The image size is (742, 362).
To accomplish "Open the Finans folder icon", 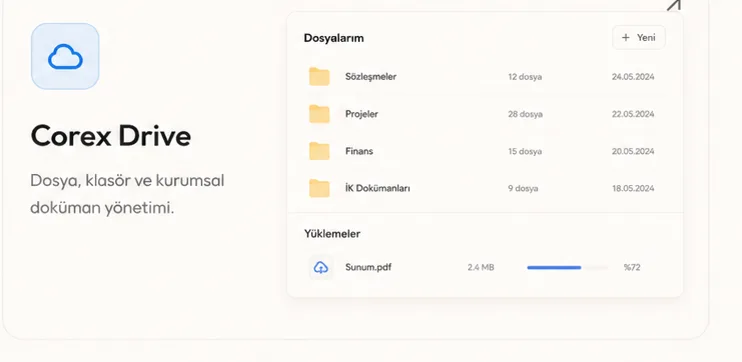I will 319,151.
